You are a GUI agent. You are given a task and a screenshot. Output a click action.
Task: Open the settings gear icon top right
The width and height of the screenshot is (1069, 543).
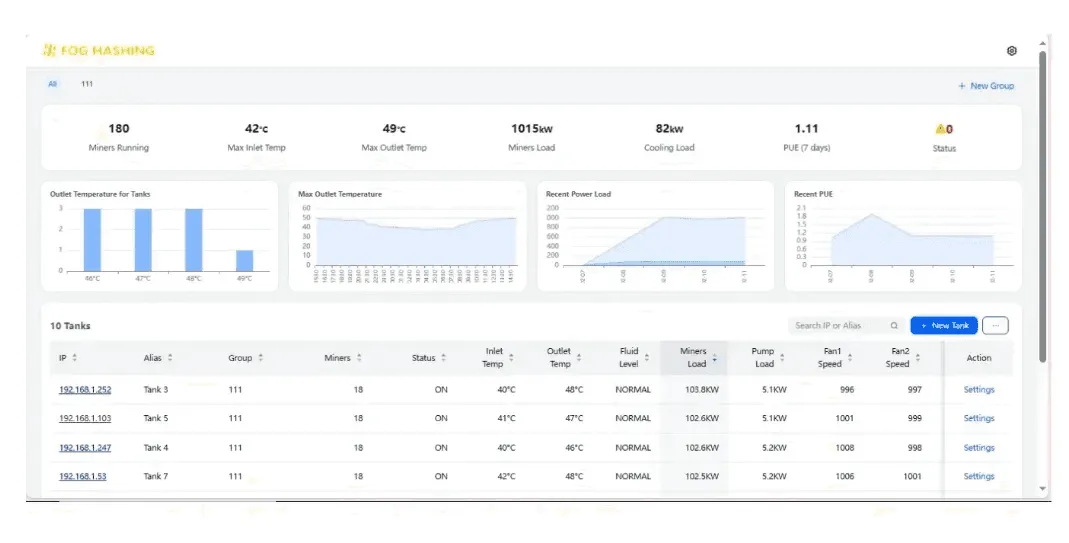1012,50
